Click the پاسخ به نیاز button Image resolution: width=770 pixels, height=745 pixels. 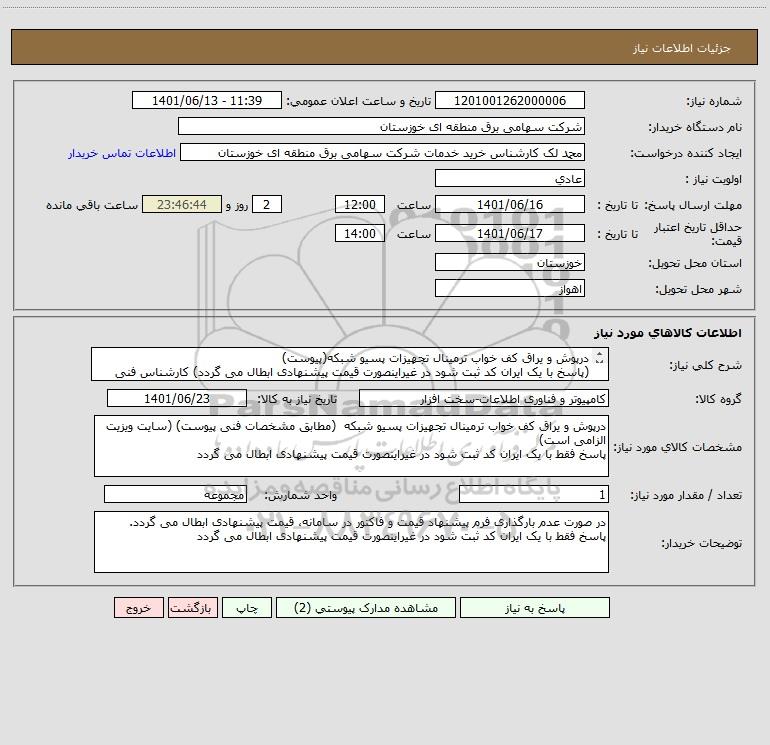(x=535, y=608)
